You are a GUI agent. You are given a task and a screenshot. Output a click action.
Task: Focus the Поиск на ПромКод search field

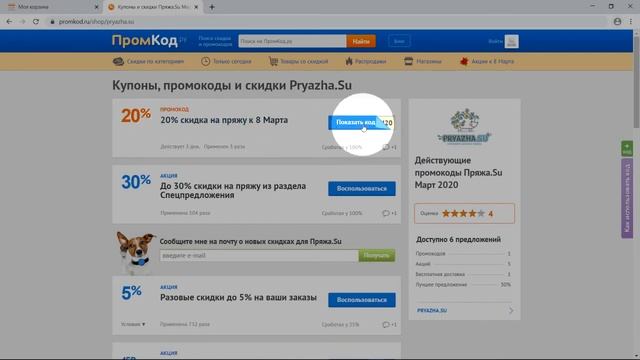coord(292,41)
